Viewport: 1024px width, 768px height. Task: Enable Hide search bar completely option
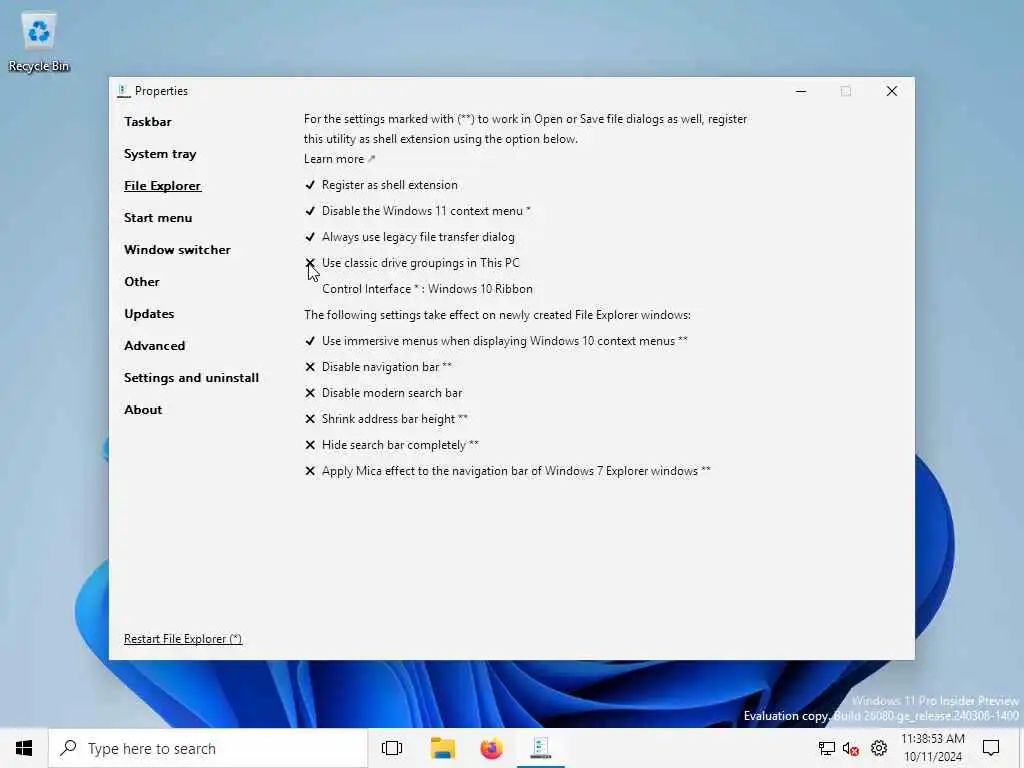coord(391,445)
